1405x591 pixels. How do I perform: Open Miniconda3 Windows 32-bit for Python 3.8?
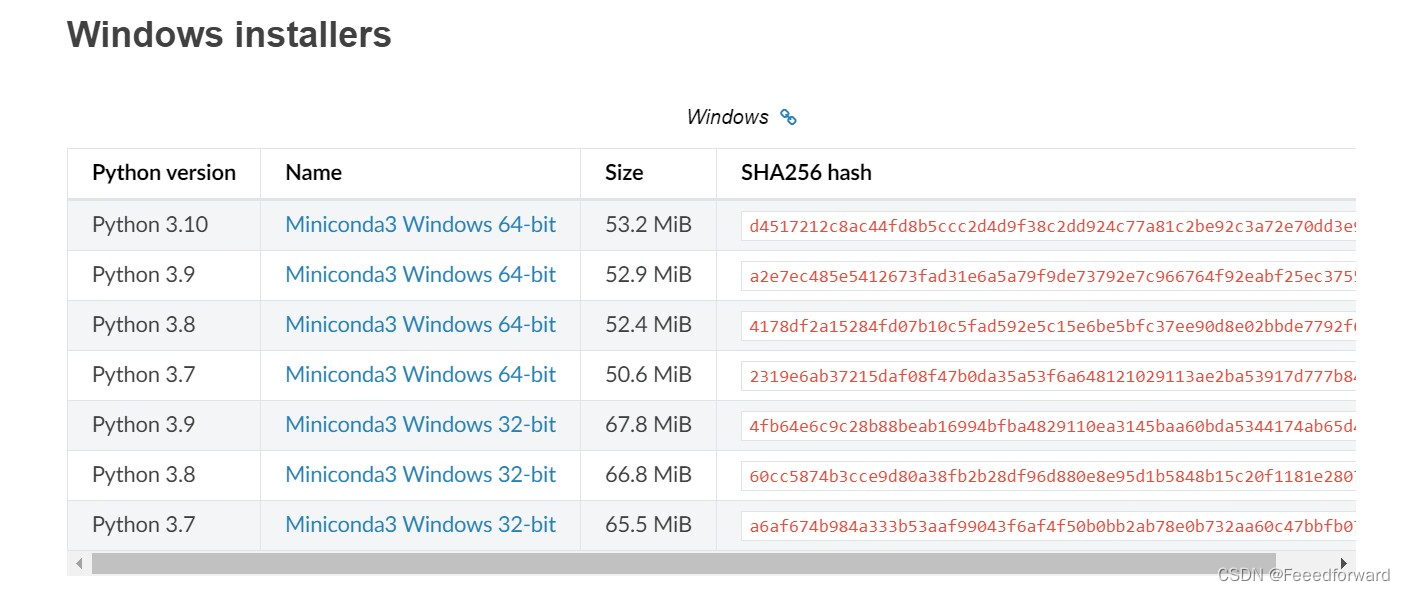[x=421, y=474]
